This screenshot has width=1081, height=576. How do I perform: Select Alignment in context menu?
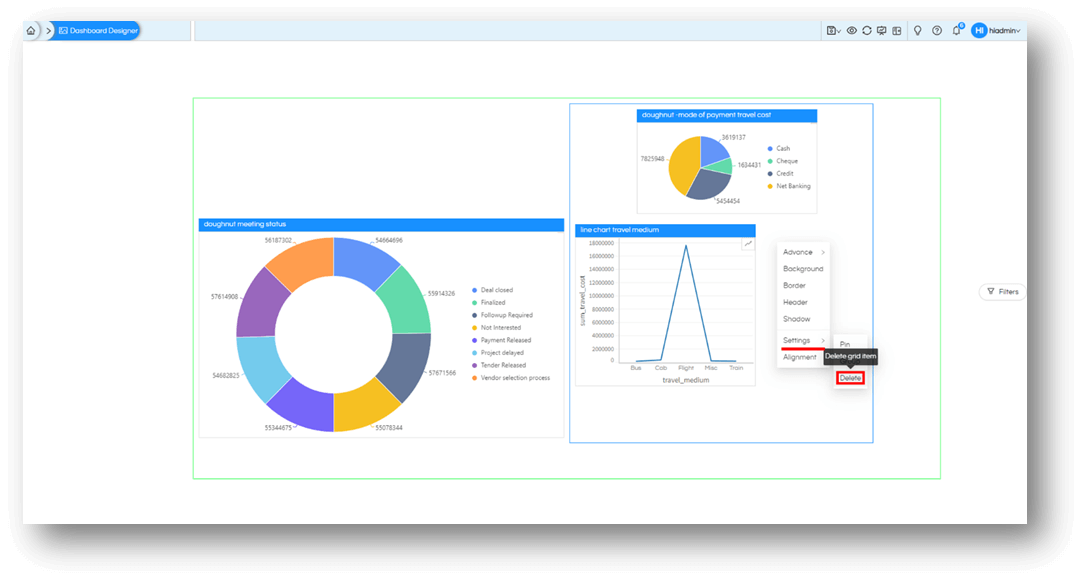[800, 357]
